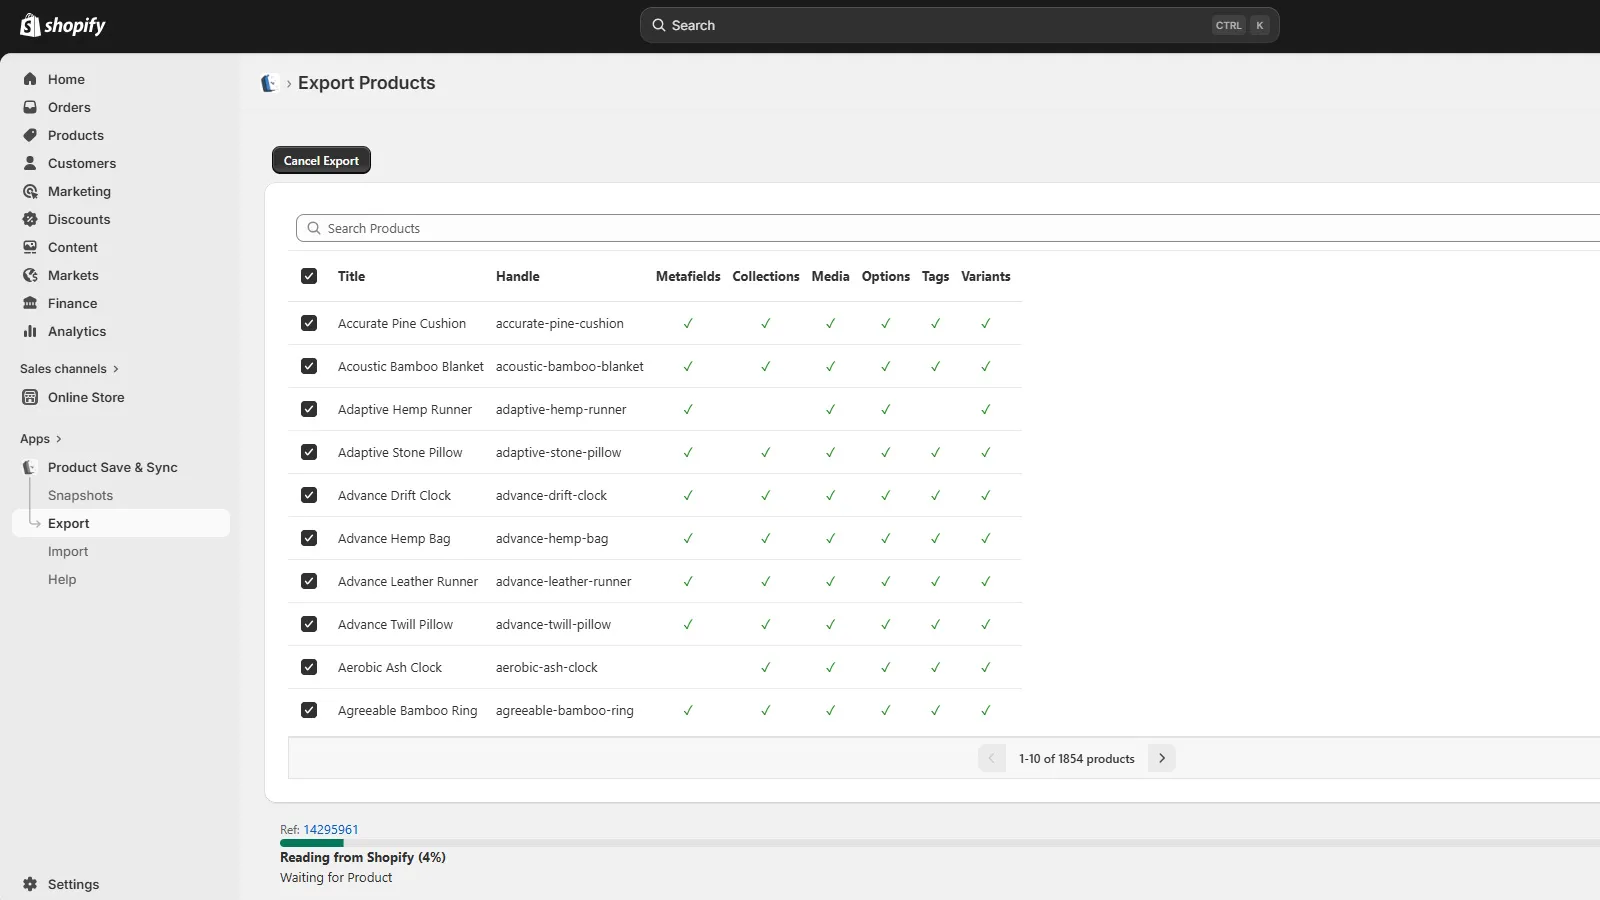Click the Shopify logo
This screenshot has width=1600, height=900.
[62, 25]
